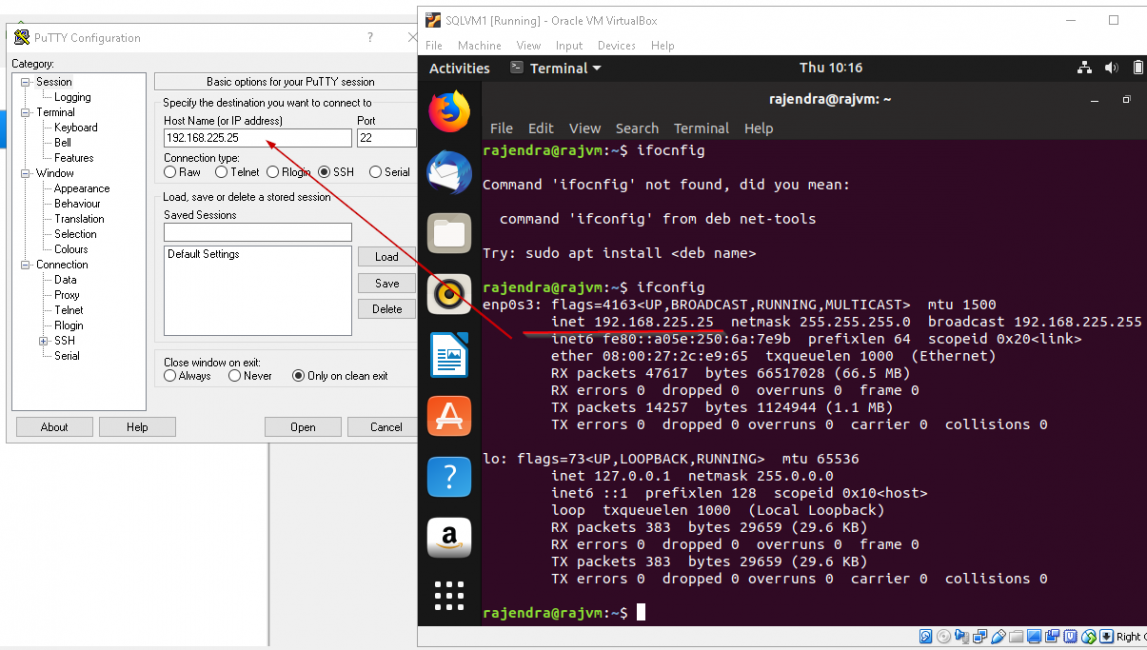Image resolution: width=1147 pixels, height=650 pixels.
Task: Click the Load button for saved sessions
Action: pos(386,256)
